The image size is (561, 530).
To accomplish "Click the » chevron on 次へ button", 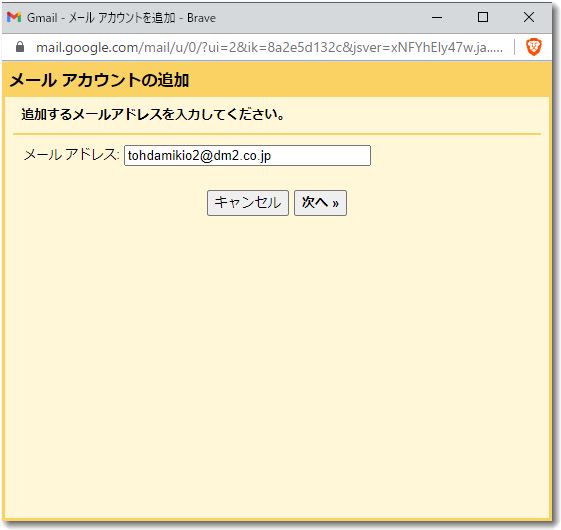I will pyautogui.click(x=335, y=204).
